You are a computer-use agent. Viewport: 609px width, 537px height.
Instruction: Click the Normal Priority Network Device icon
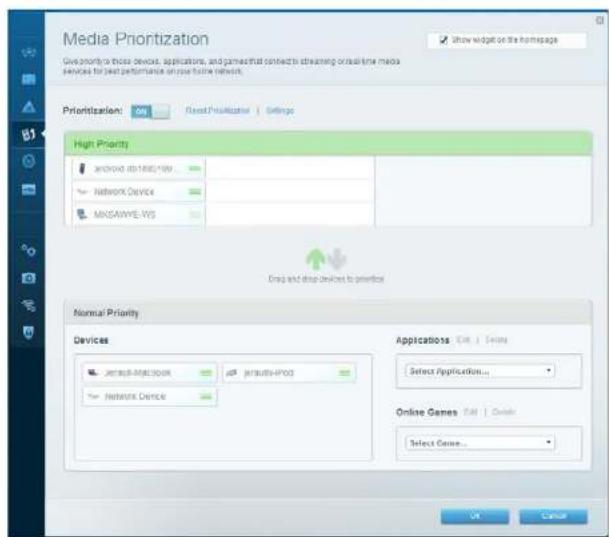pyautogui.click(x=93, y=396)
